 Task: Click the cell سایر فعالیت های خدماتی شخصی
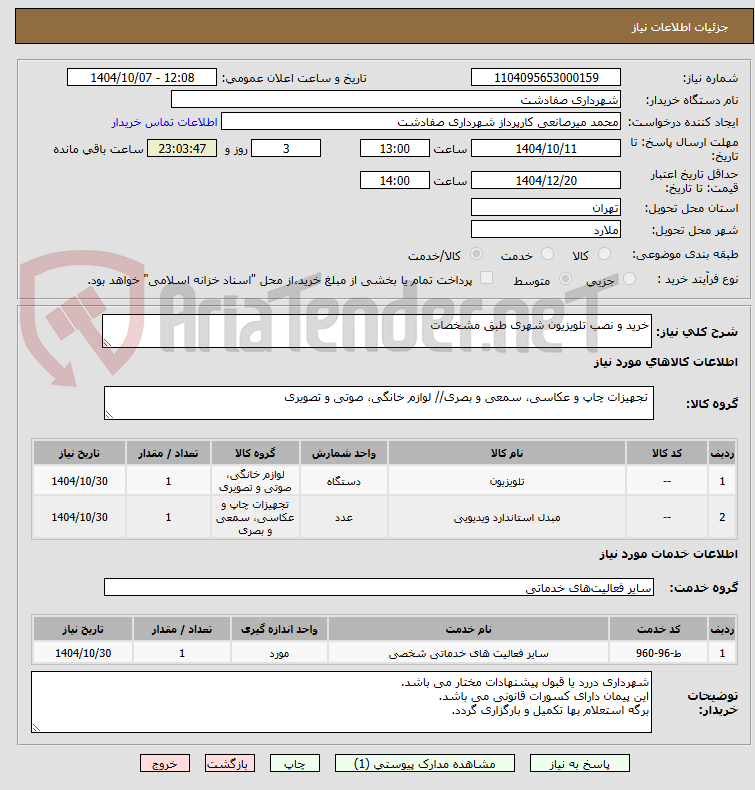pos(468,653)
